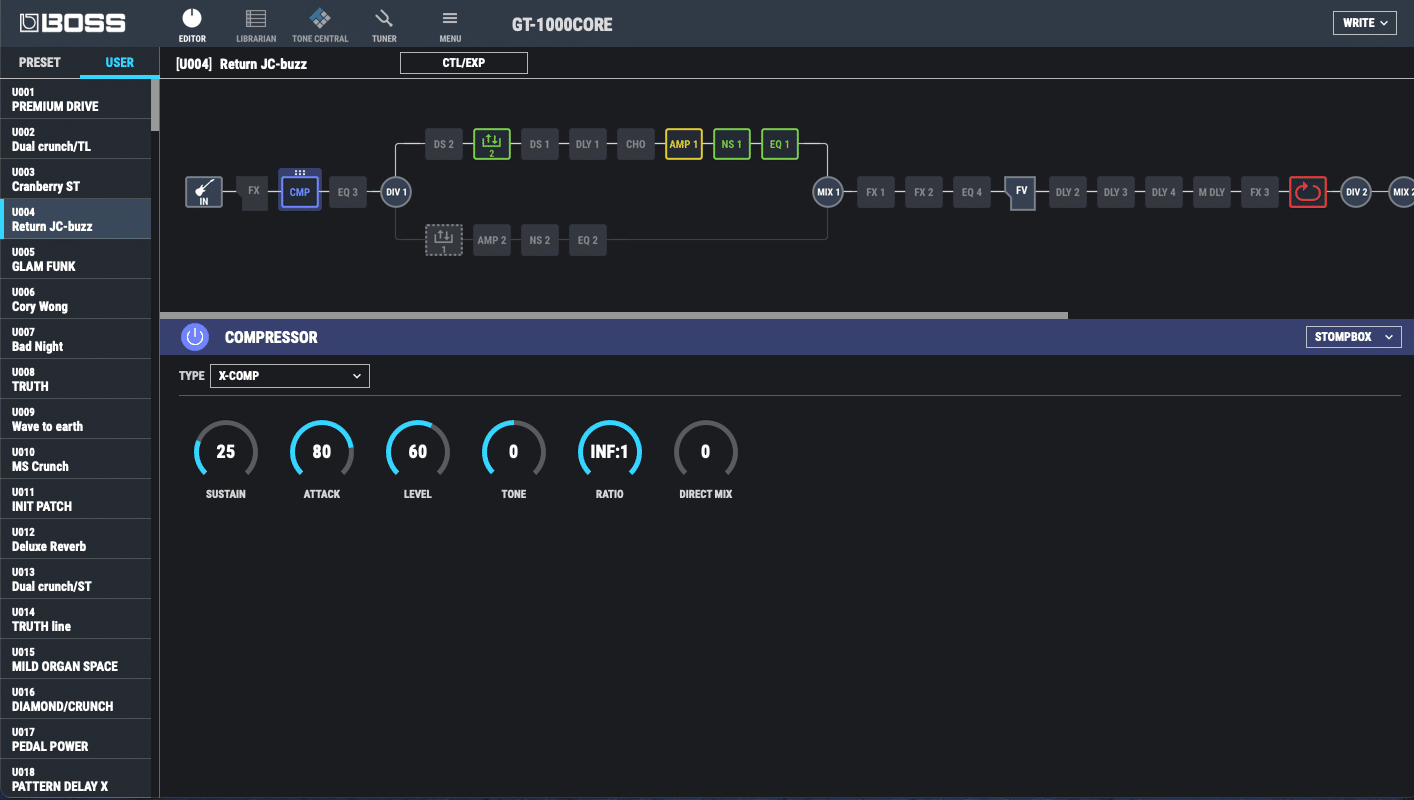
Task: Select the red looper block
Action: coord(1308,192)
